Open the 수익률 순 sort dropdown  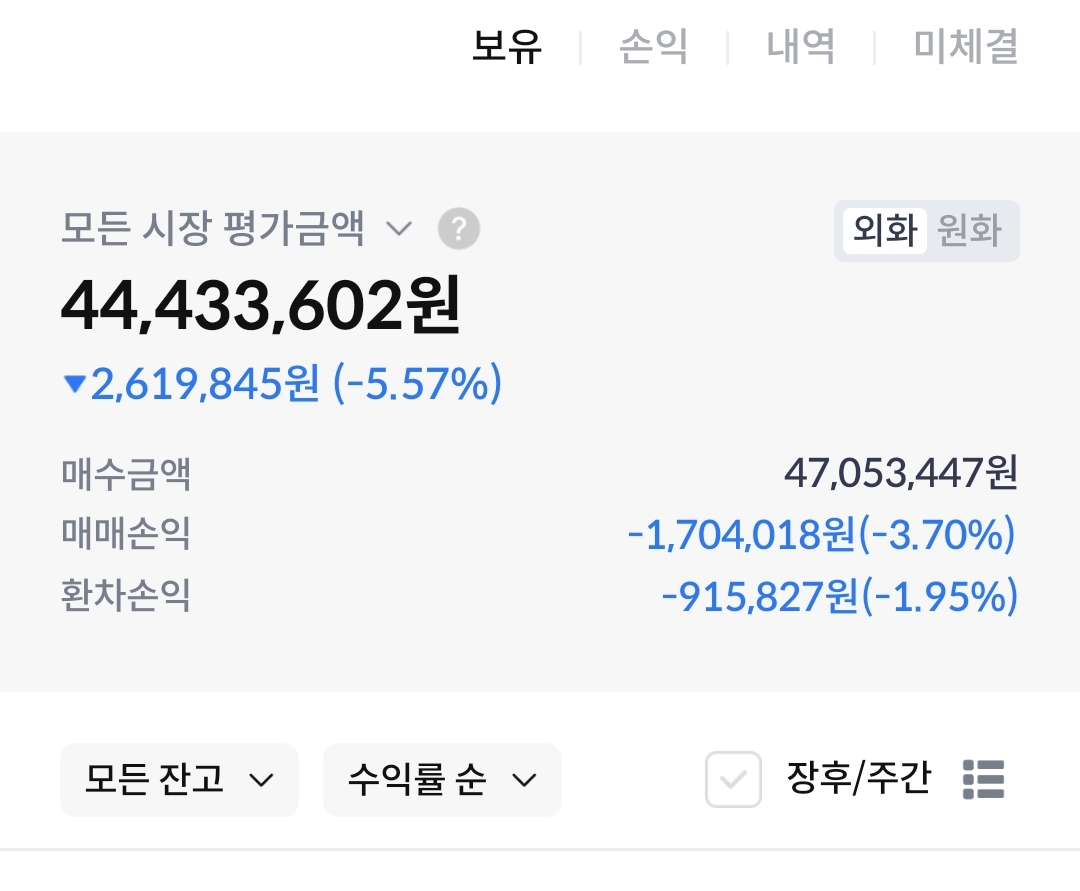tap(441, 779)
